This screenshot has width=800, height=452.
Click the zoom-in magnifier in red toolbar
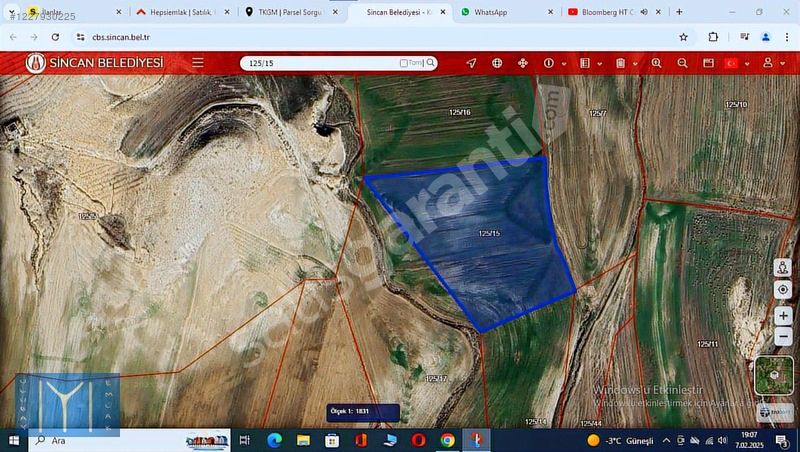click(x=656, y=63)
